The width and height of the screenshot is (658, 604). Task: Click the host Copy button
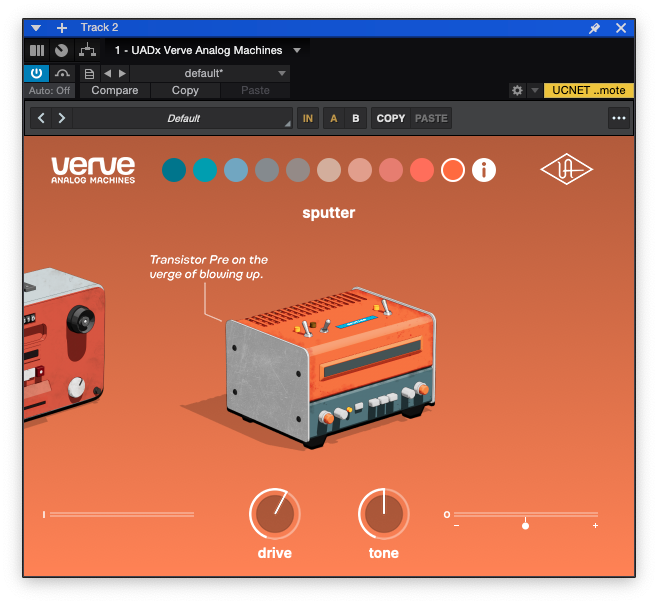click(185, 90)
